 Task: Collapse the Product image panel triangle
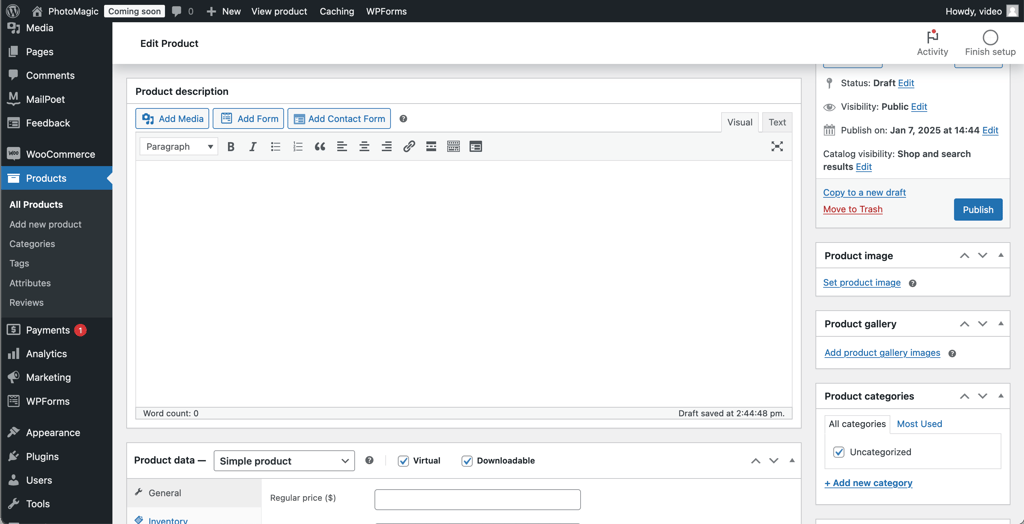click(1001, 255)
